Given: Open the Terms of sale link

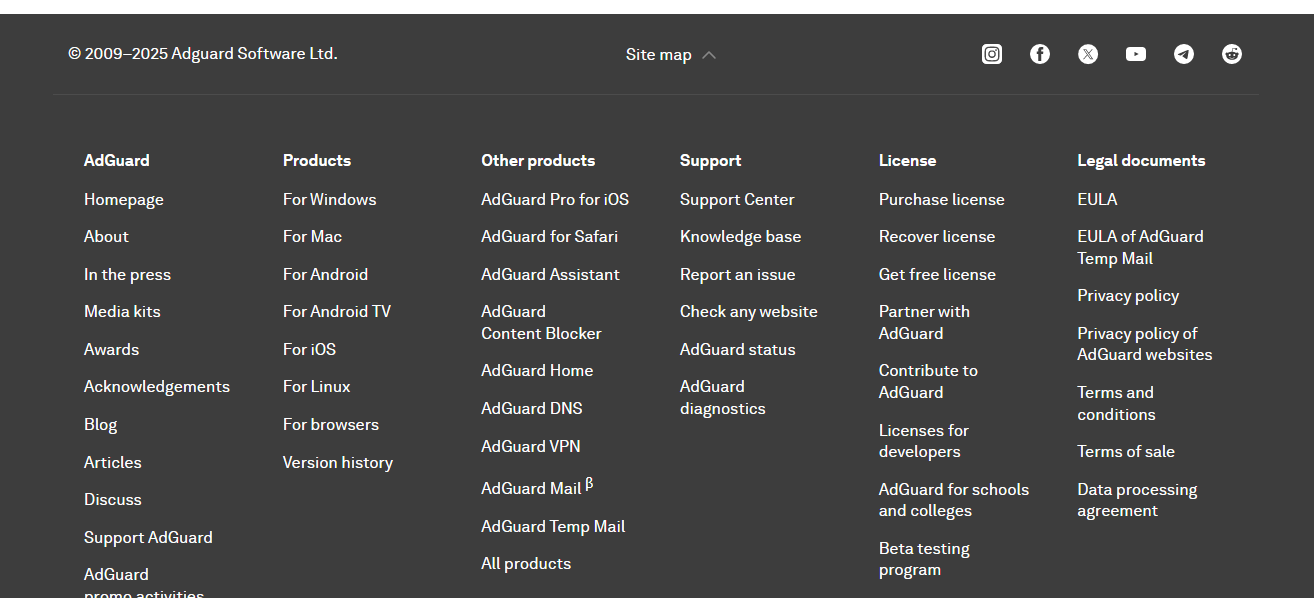Looking at the screenshot, I should (1126, 452).
